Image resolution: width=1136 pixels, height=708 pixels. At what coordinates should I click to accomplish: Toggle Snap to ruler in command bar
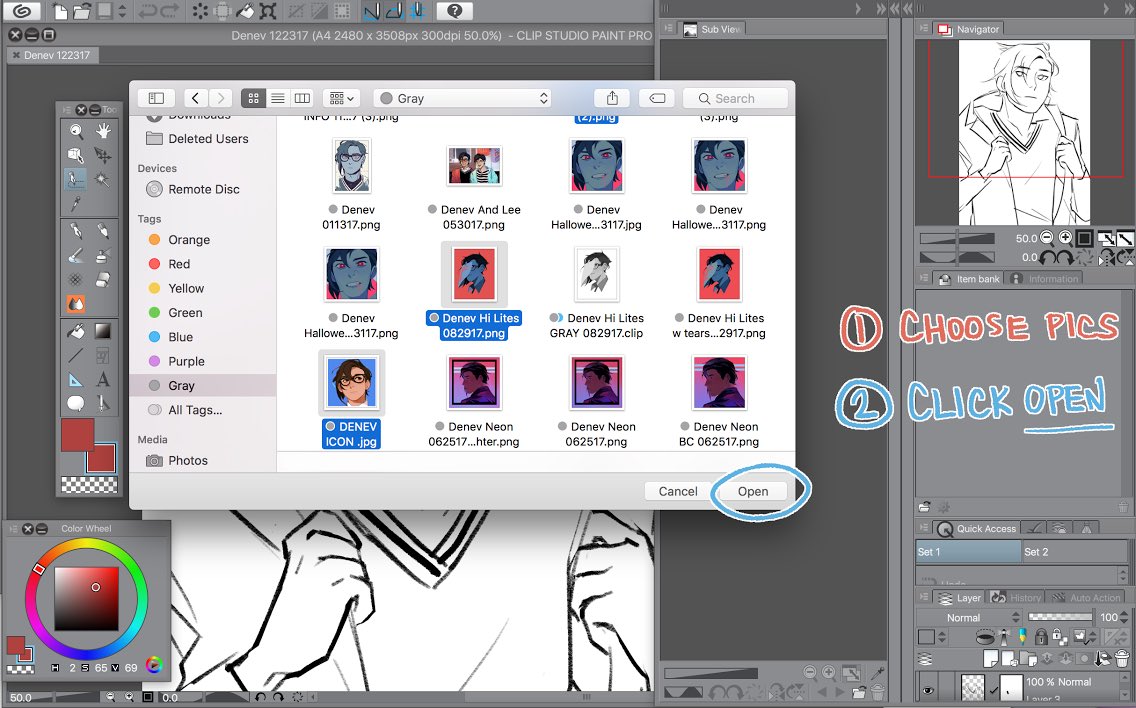coord(372,11)
